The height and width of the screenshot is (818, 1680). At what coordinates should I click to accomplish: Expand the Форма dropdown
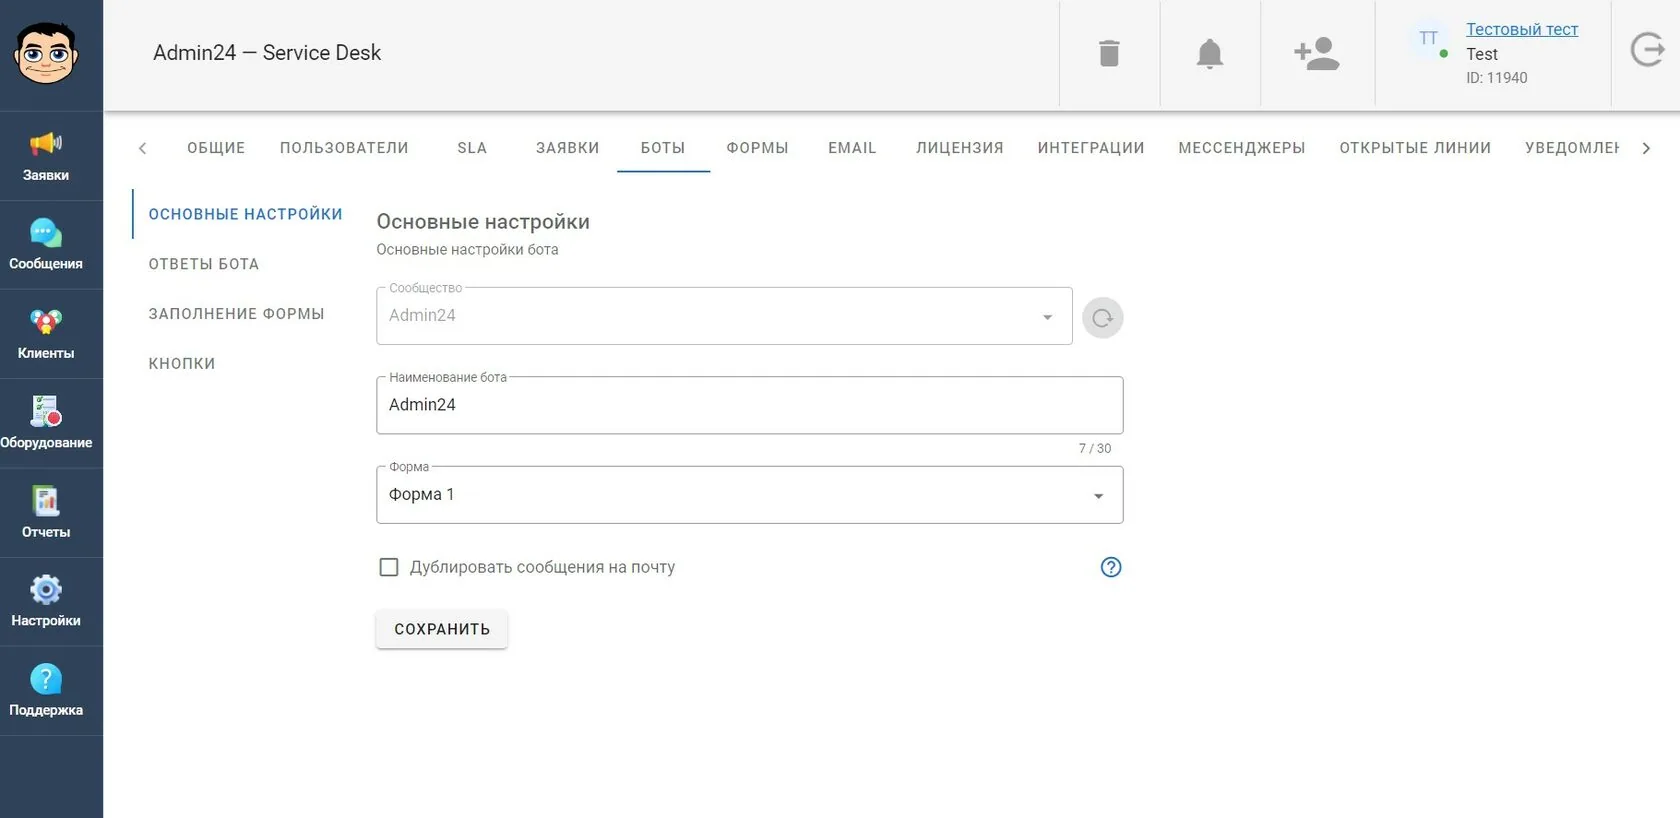pyautogui.click(x=750, y=495)
